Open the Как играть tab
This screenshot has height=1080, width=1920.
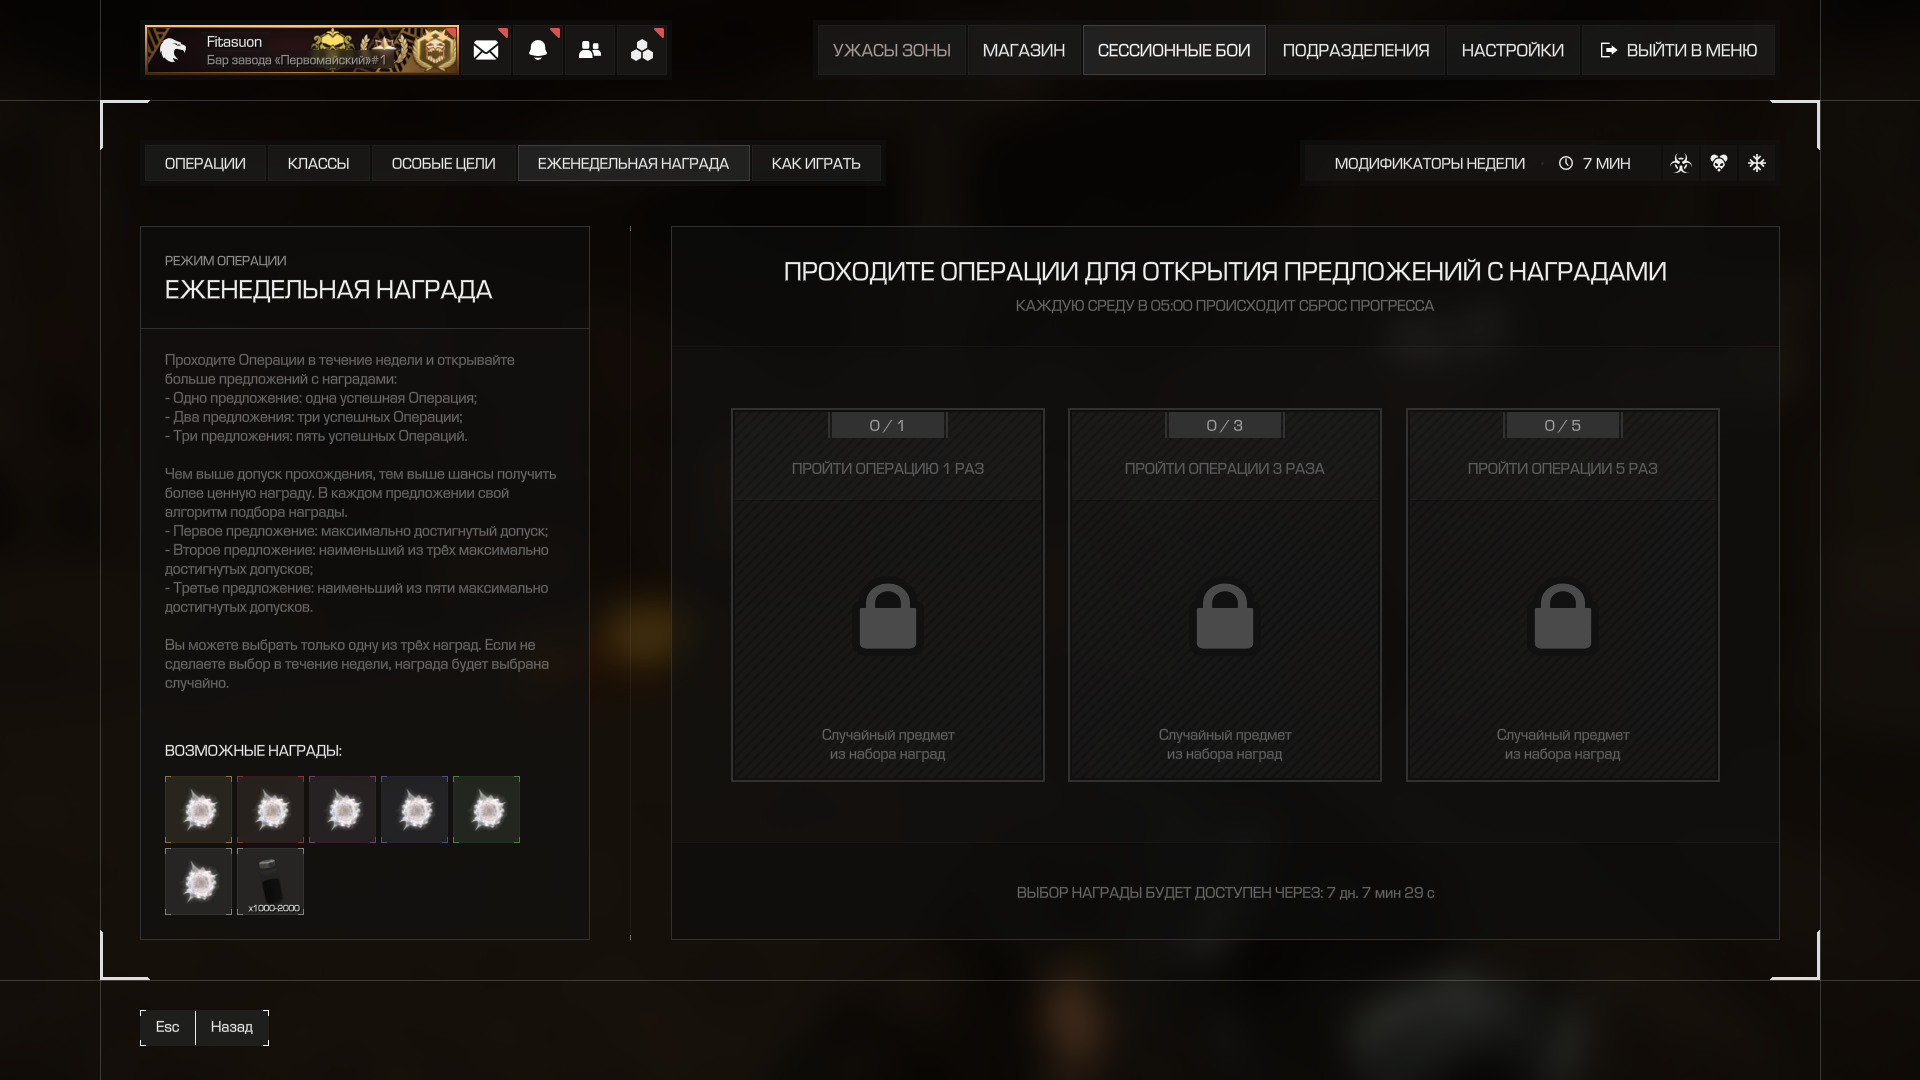tap(816, 163)
